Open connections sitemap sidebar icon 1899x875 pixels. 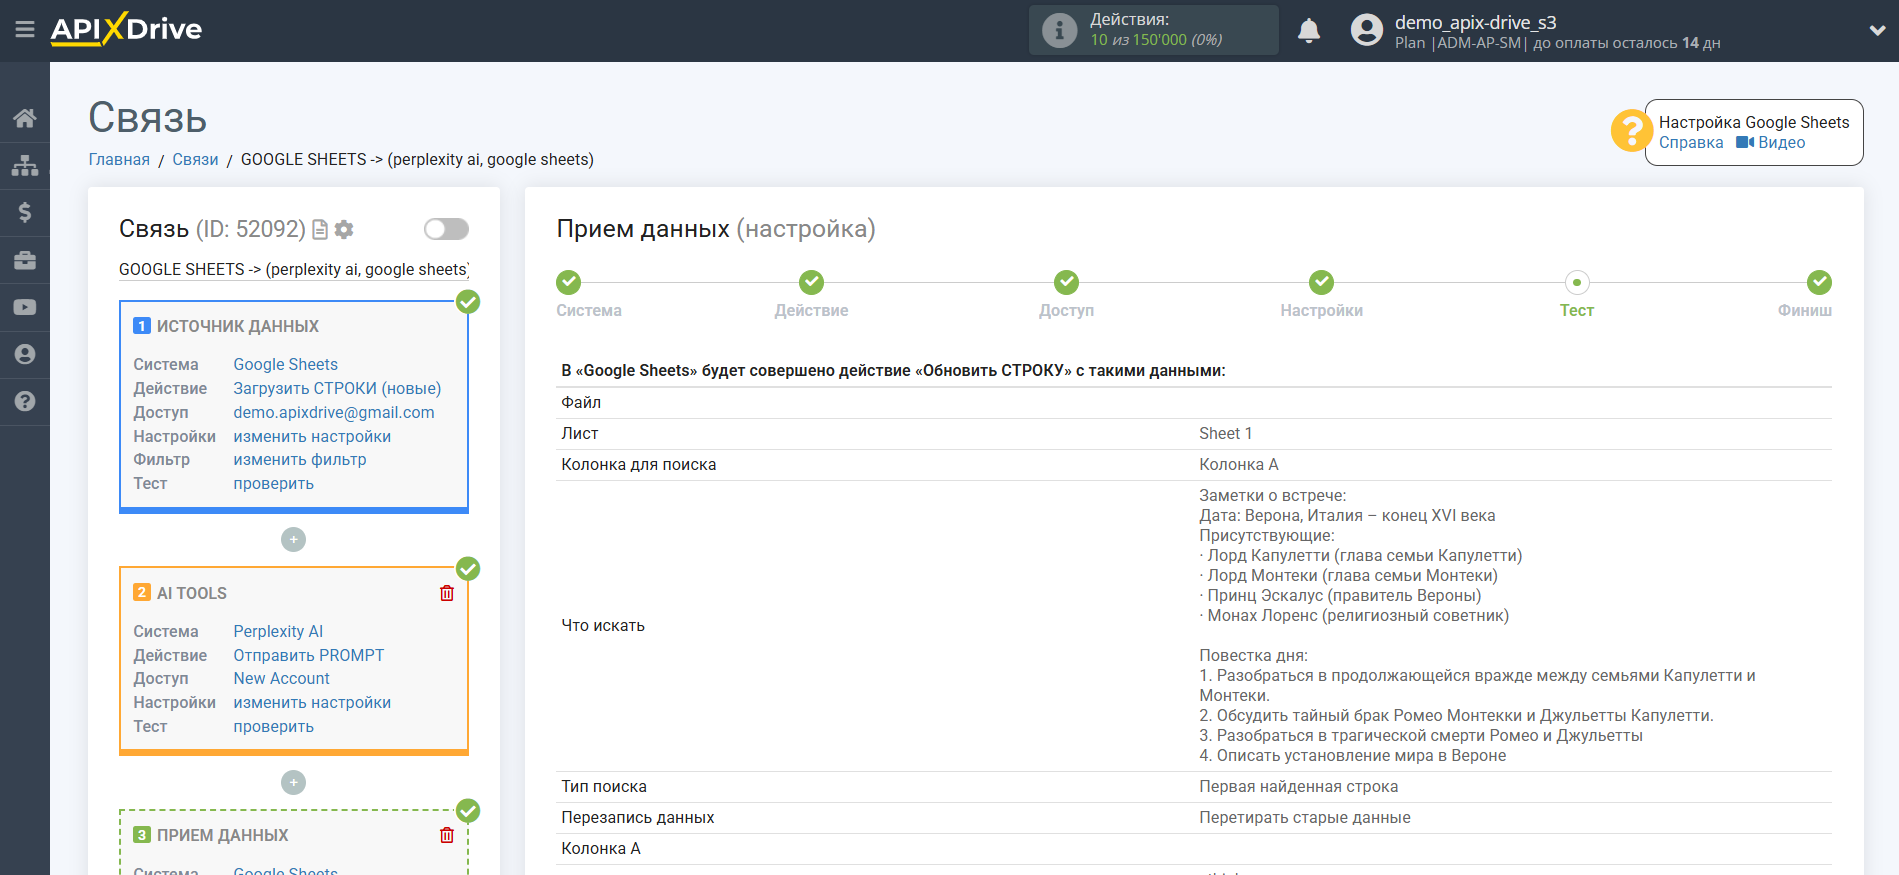25,165
